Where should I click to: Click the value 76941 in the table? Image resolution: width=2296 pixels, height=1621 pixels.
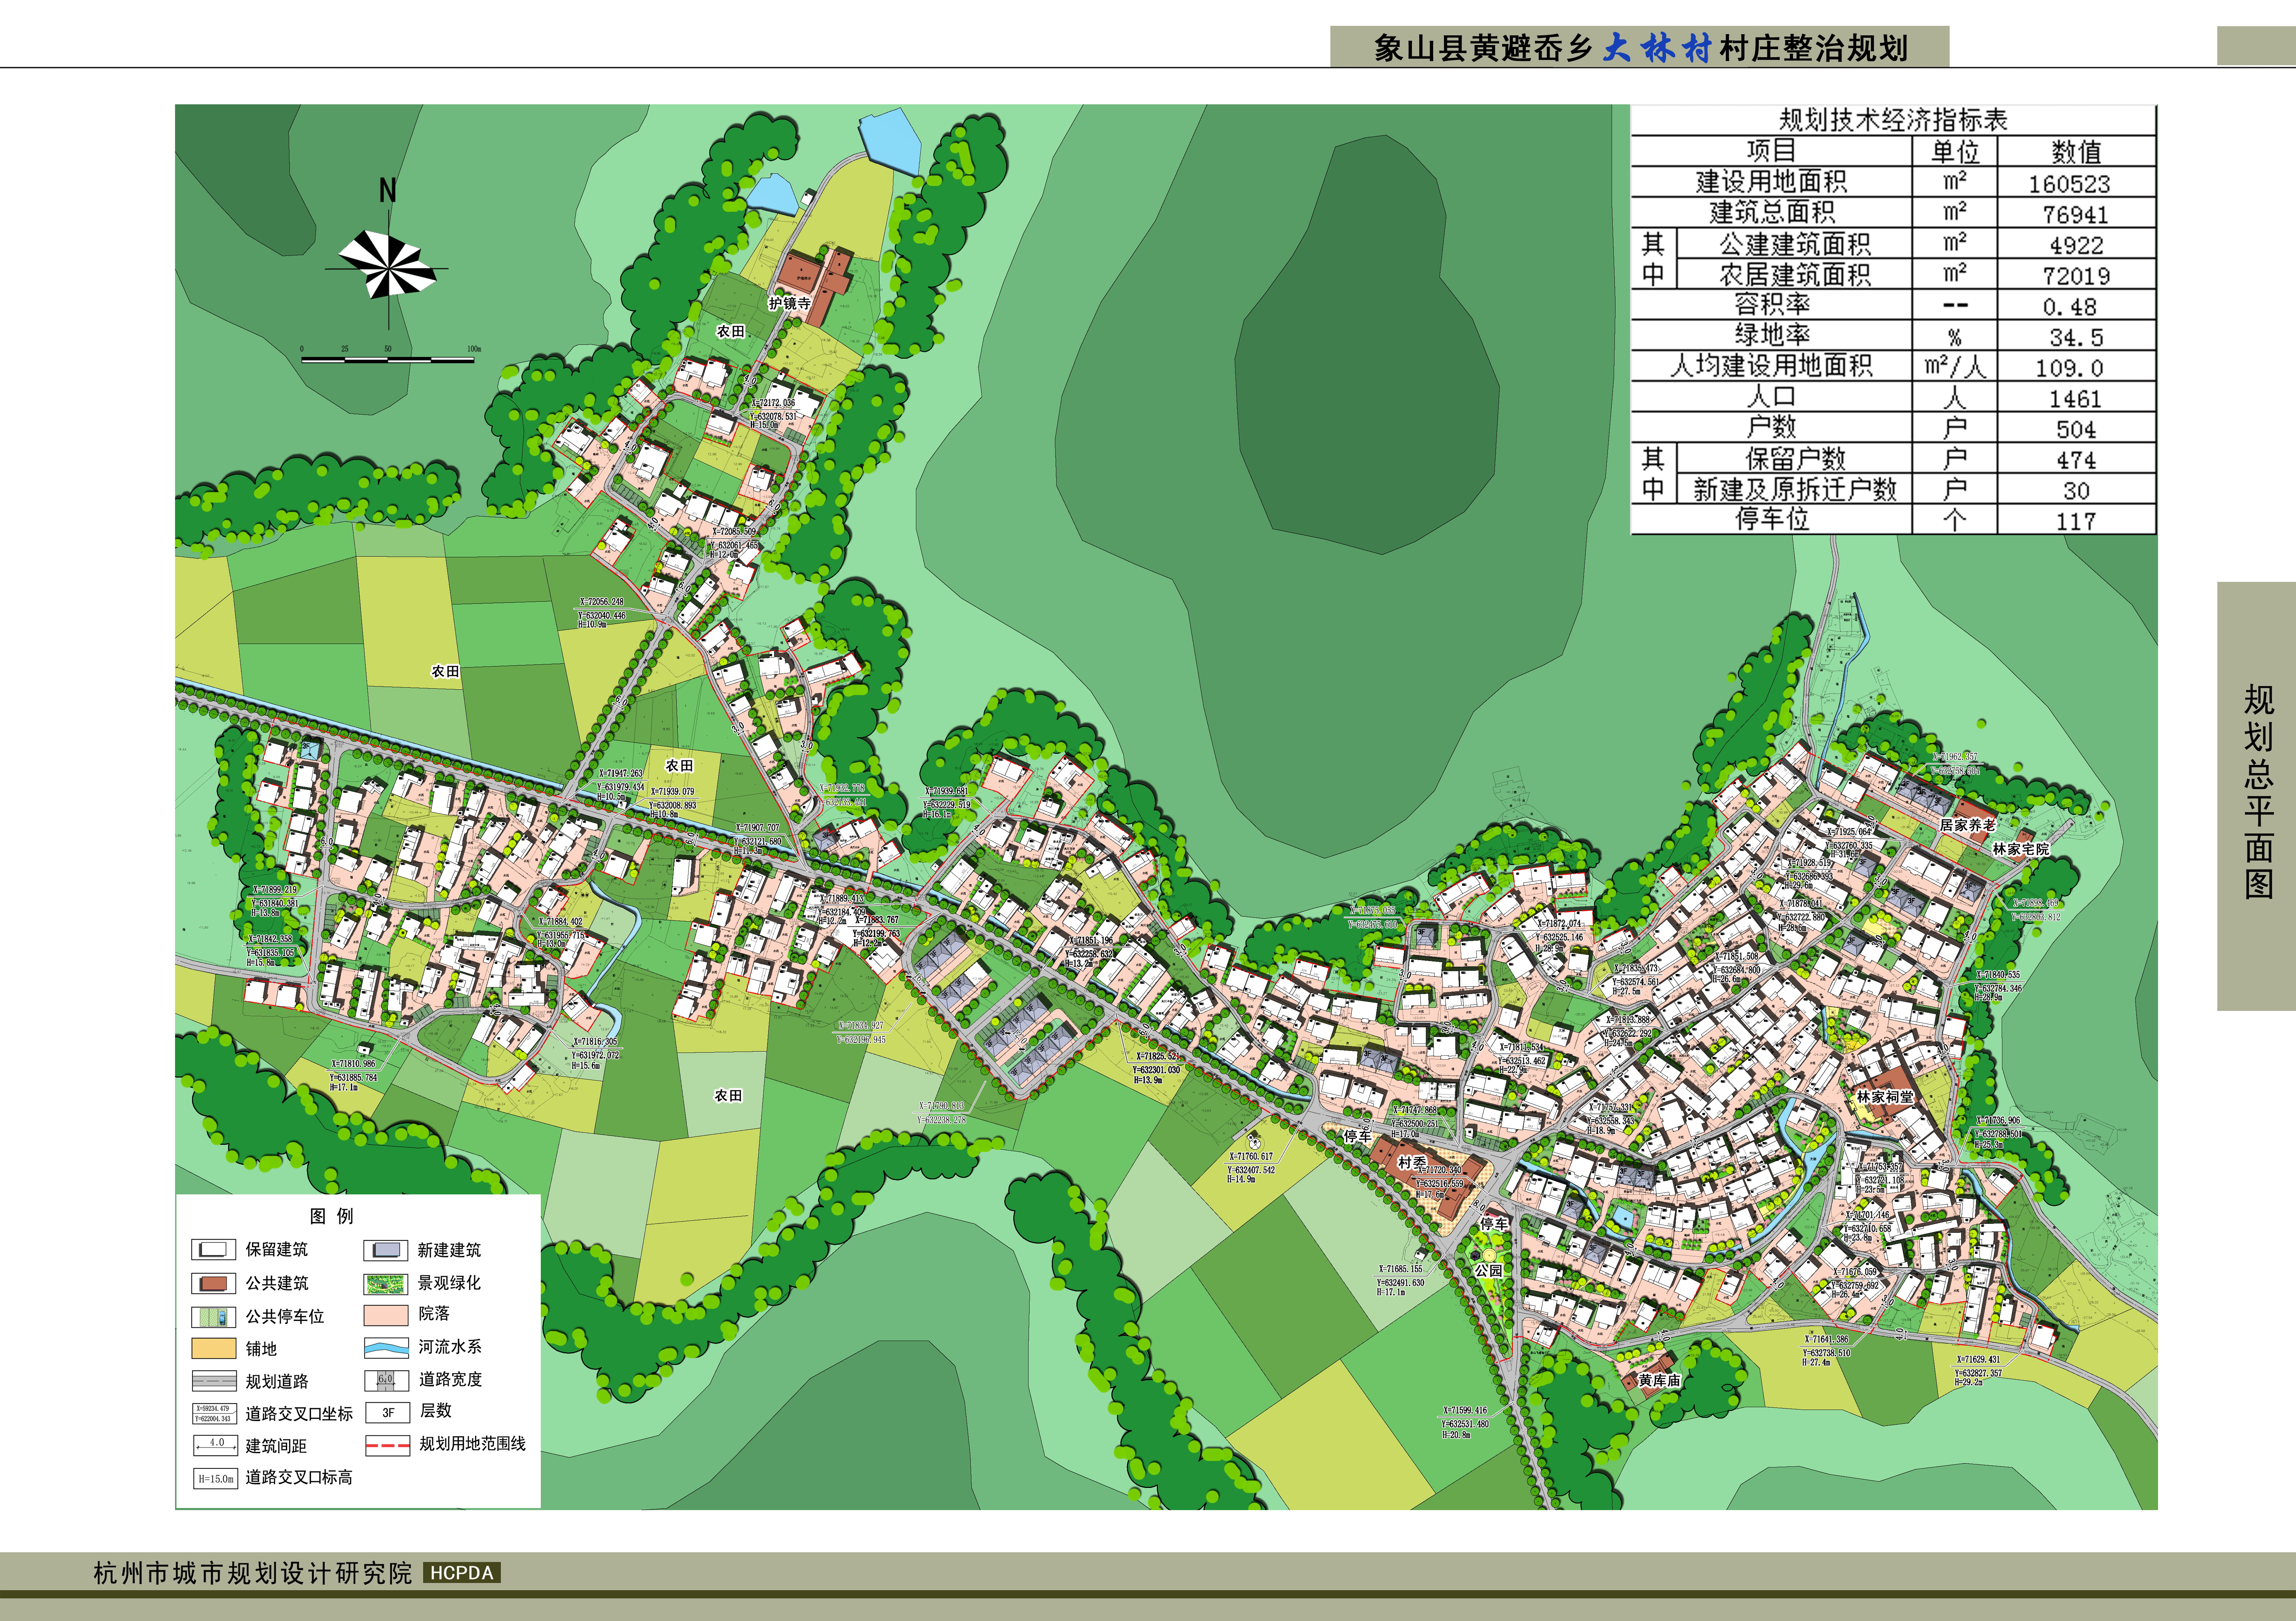coord(2075,215)
